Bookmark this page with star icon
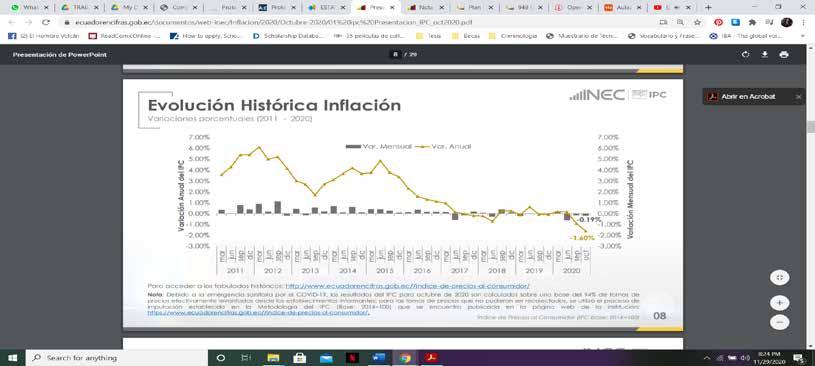The image size is (815, 366). 697,22
